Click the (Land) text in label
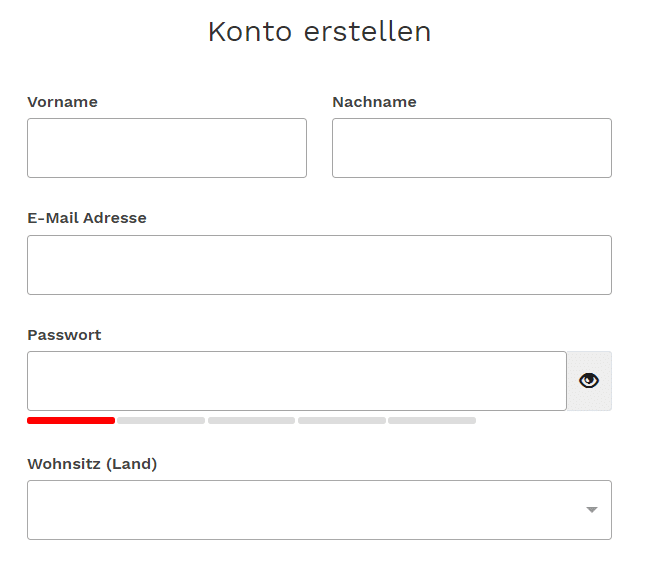Screen dimensions: 645x564 132,464
